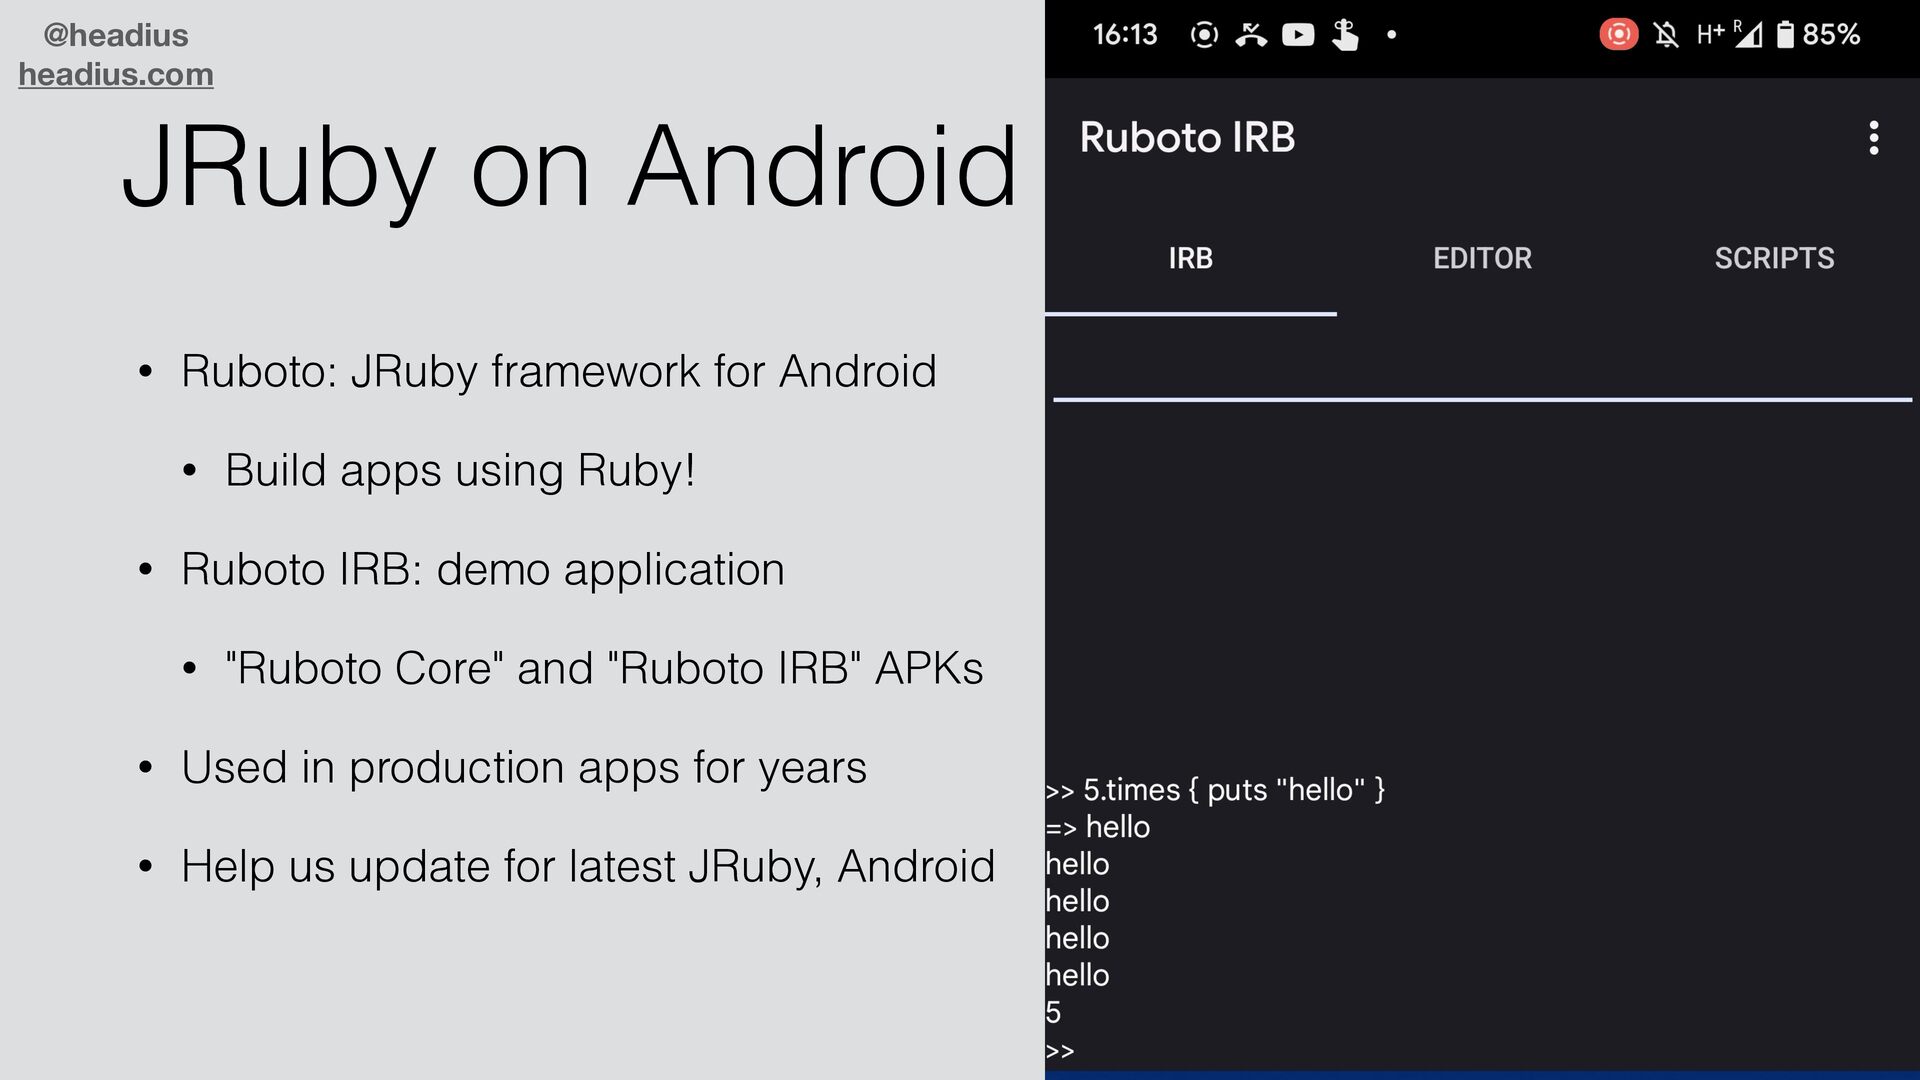Tap the mobile signal strength icon

[x=1747, y=35]
